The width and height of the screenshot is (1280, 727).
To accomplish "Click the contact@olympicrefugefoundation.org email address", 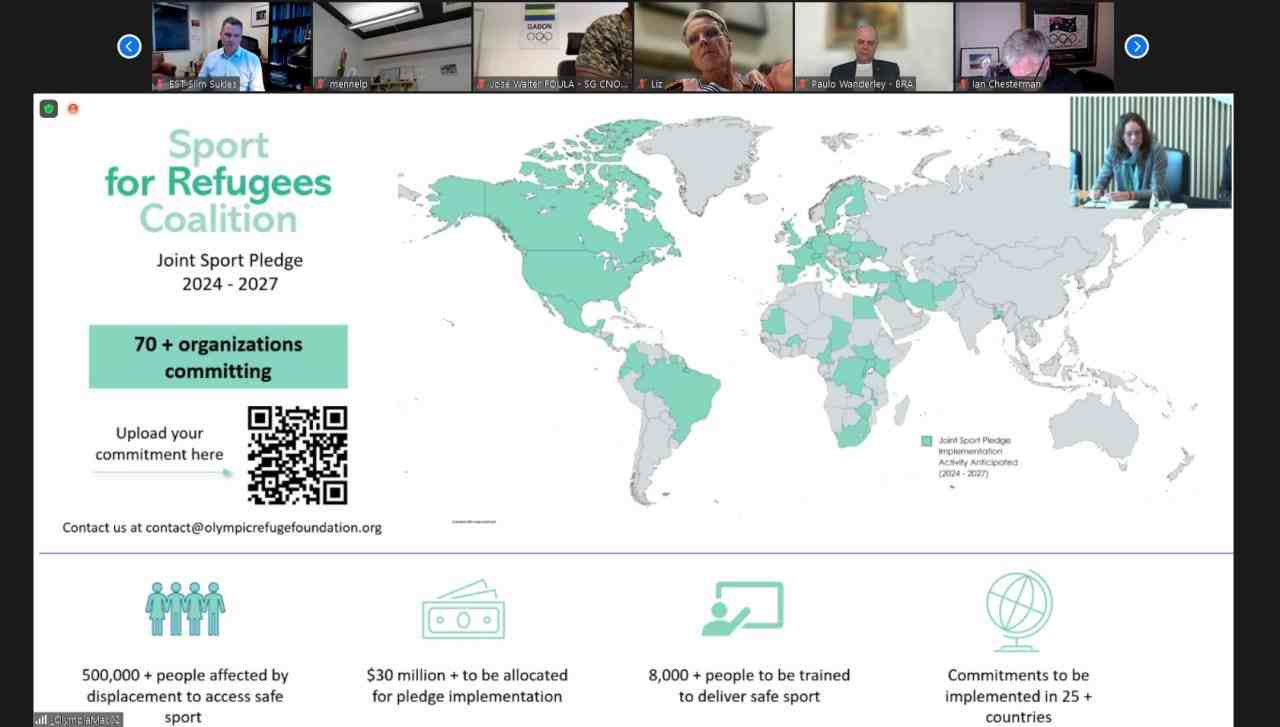I will pyautogui.click(x=263, y=527).
